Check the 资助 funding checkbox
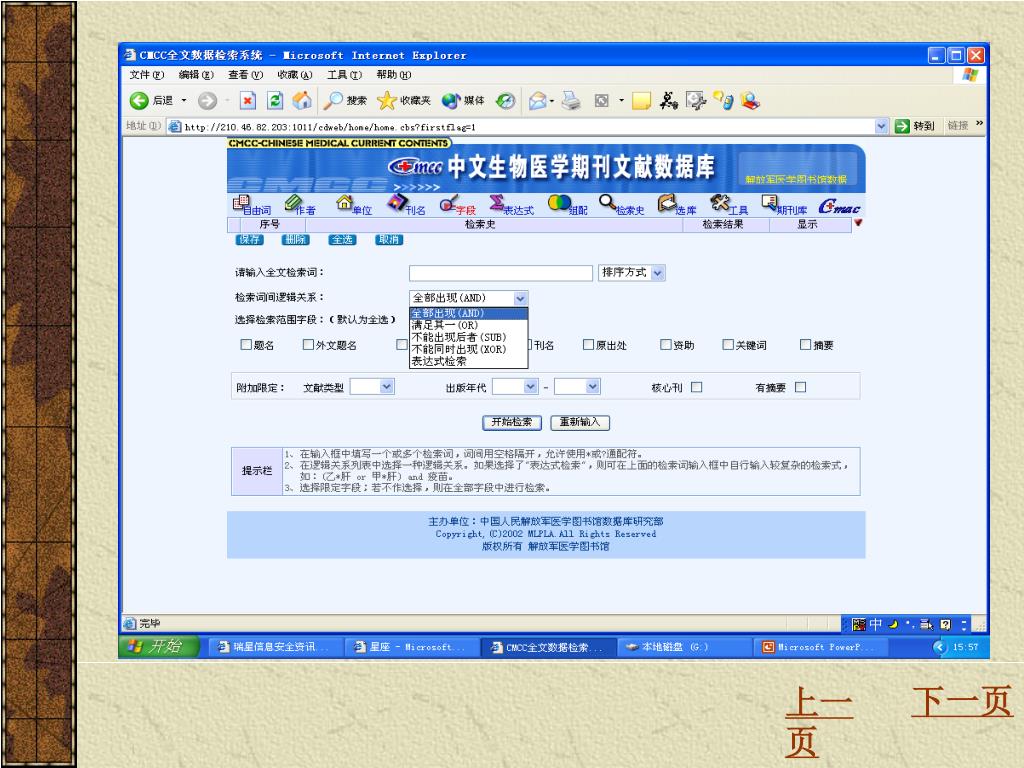 [665, 344]
